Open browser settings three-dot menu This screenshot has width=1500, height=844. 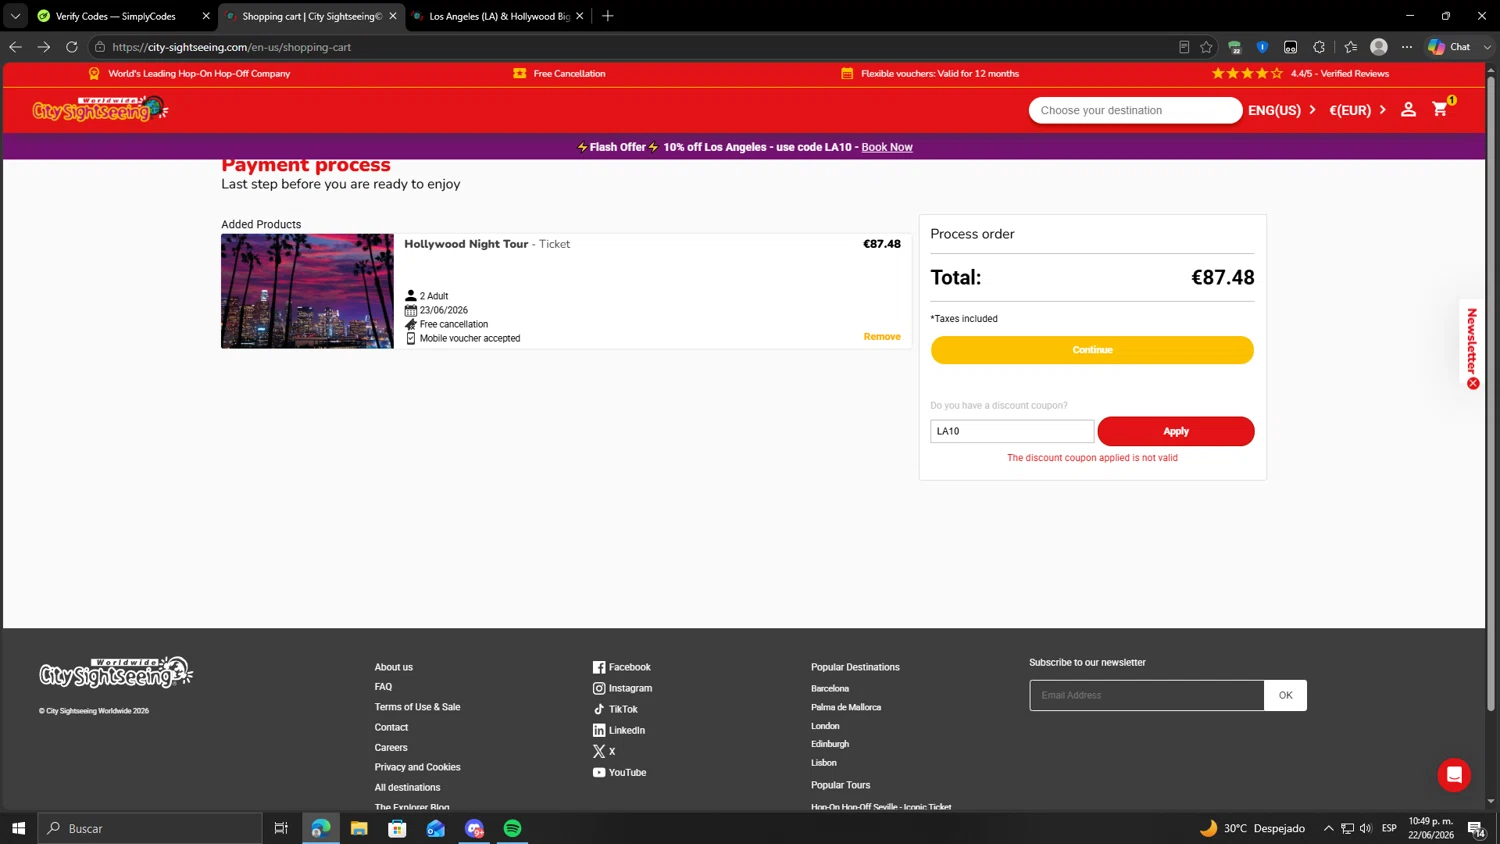point(1407,47)
